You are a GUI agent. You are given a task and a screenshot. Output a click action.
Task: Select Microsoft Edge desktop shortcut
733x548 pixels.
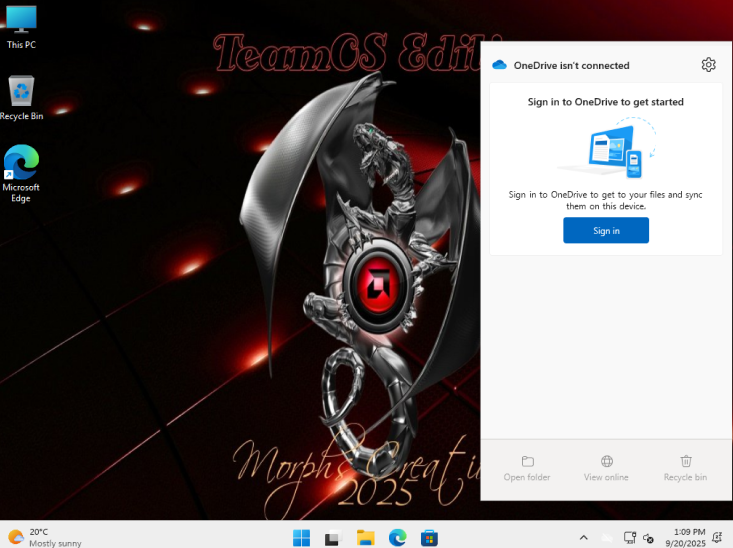21,173
